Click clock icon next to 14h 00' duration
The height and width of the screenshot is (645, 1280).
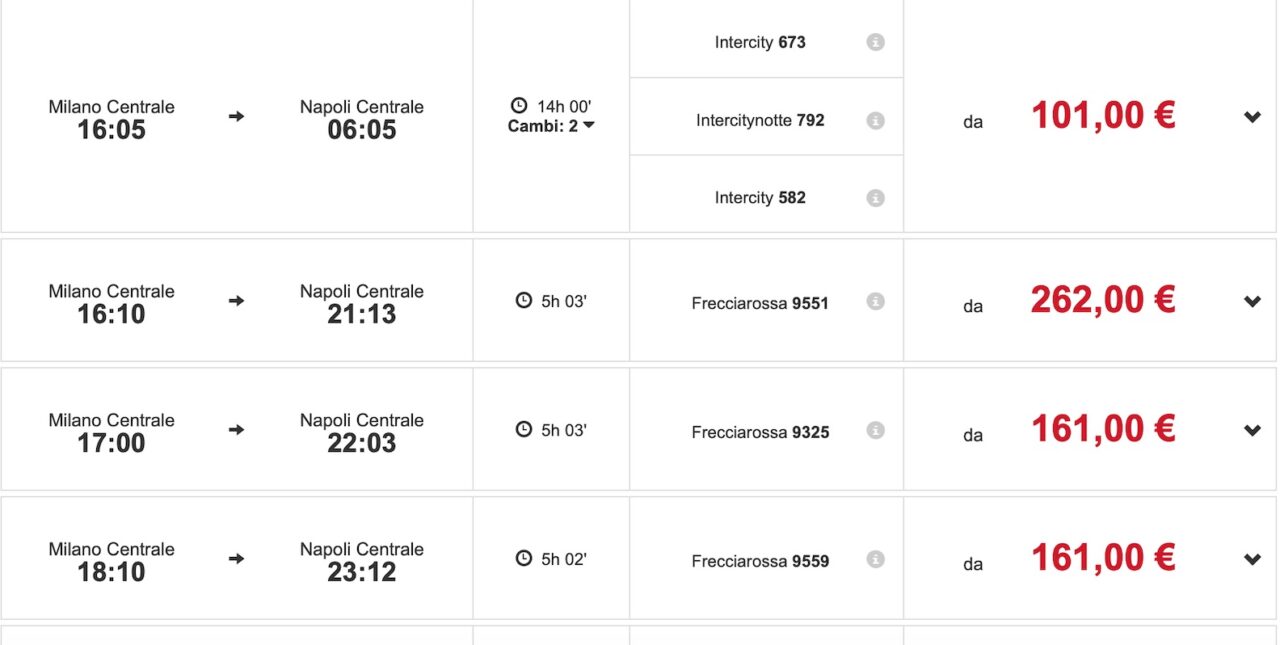[x=518, y=105]
